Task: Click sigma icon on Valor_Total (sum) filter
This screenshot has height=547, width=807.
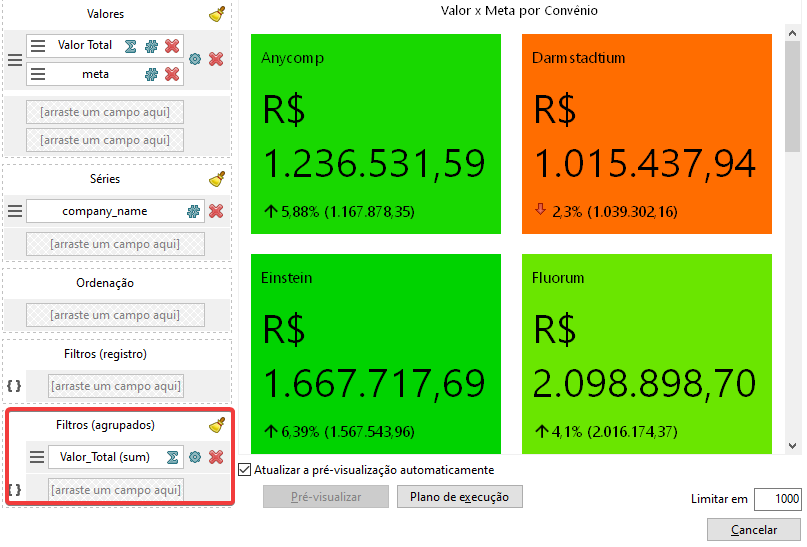Action: click(172, 457)
